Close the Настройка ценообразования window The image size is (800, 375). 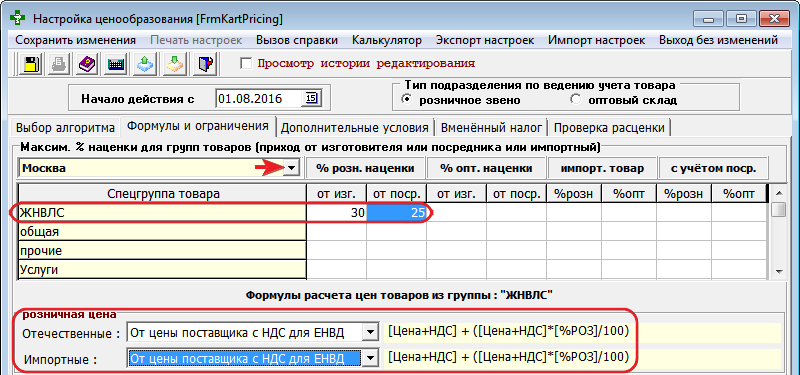coord(773,19)
